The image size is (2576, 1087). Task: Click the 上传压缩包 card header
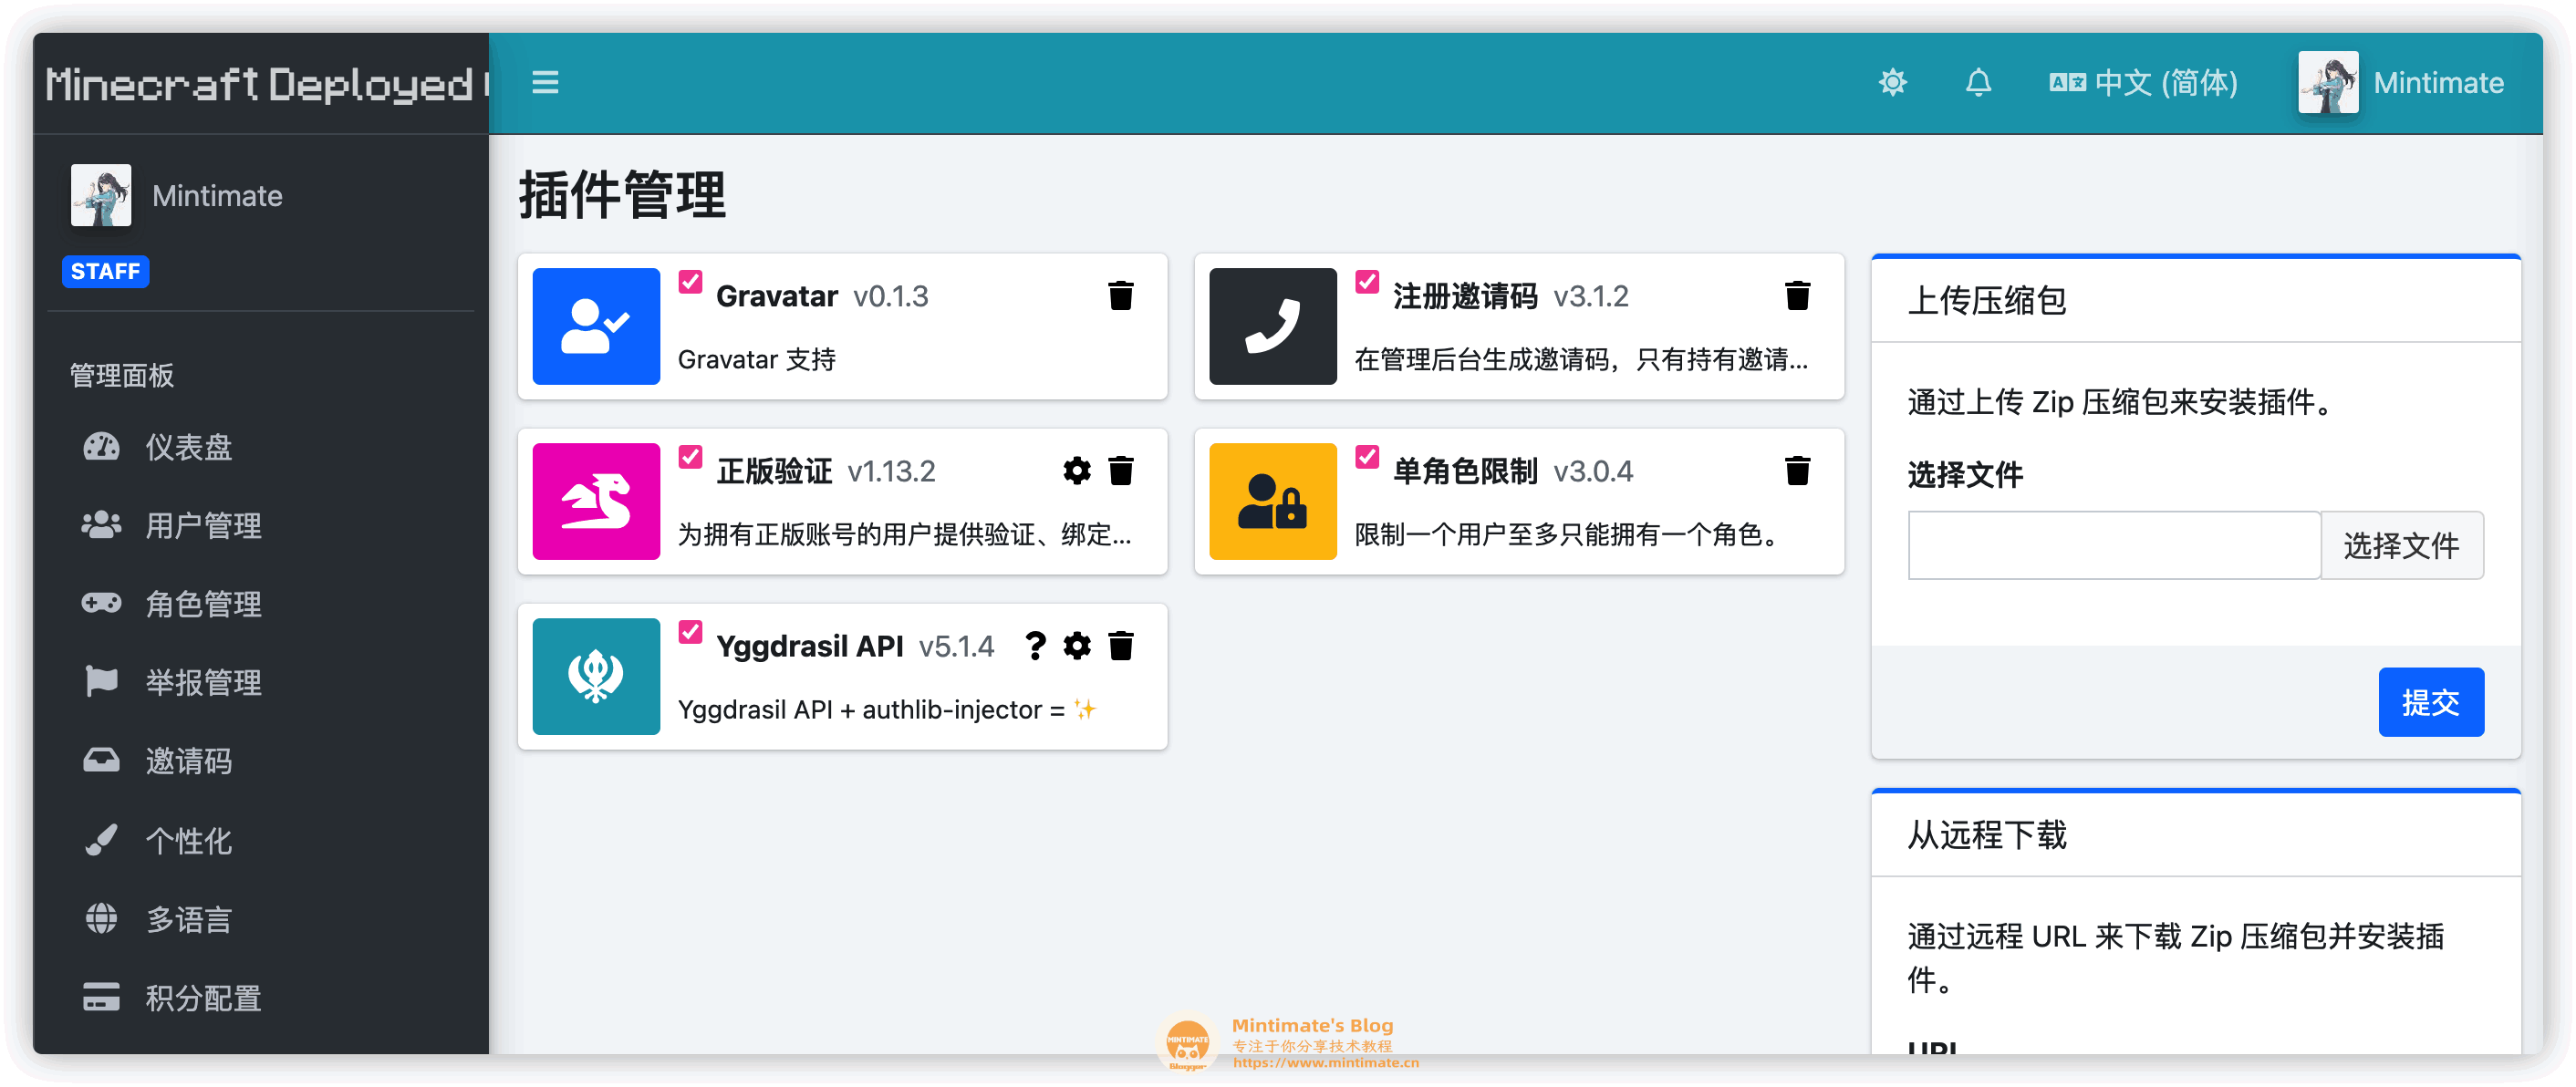(2195, 300)
